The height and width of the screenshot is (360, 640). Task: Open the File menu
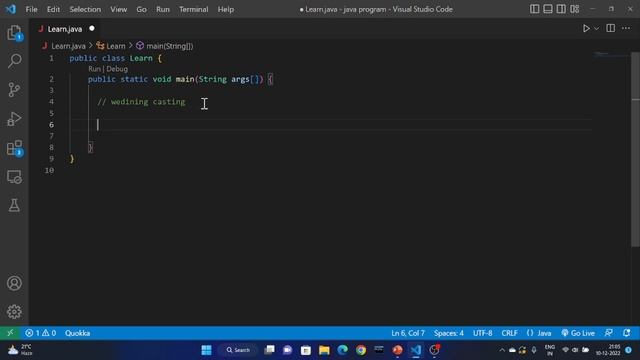click(31, 9)
